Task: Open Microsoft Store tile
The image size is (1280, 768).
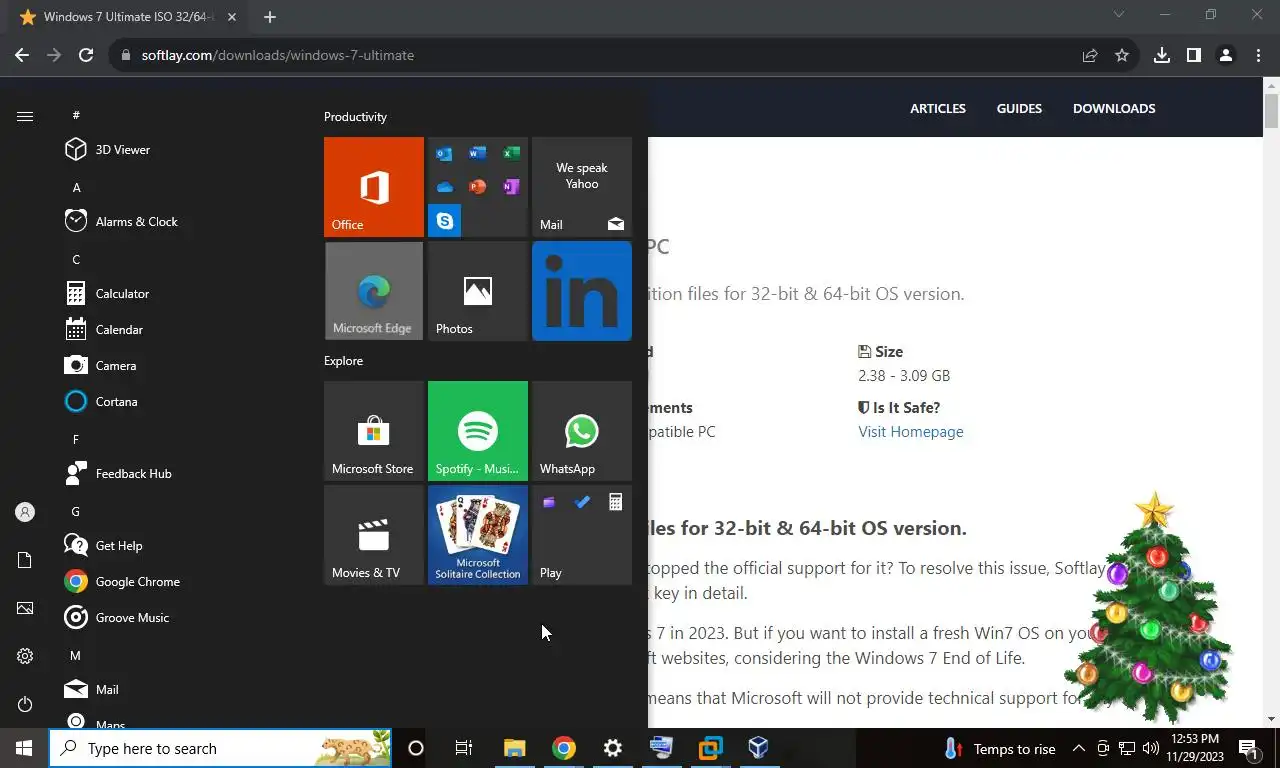Action: pyautogui.click(x=374, y=431)
